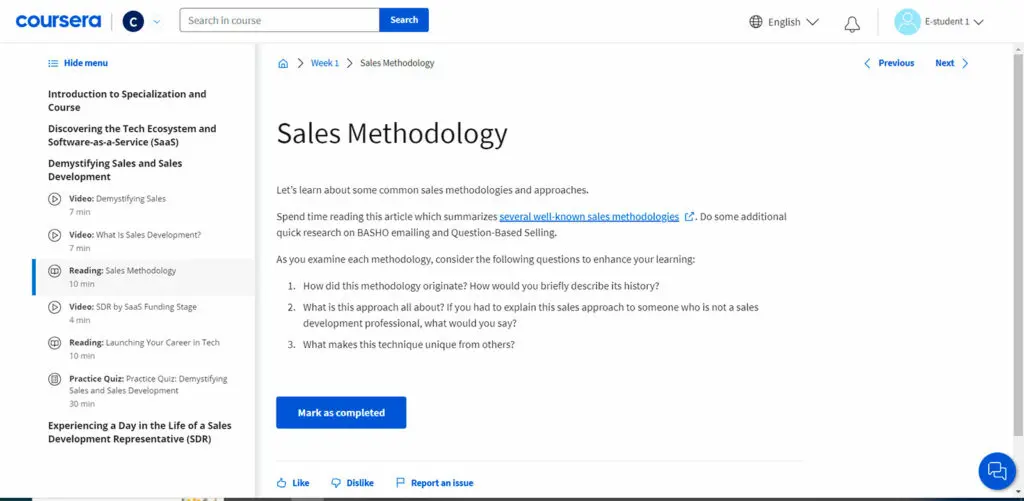Open the round C course badge

click(x=133, y=22)
